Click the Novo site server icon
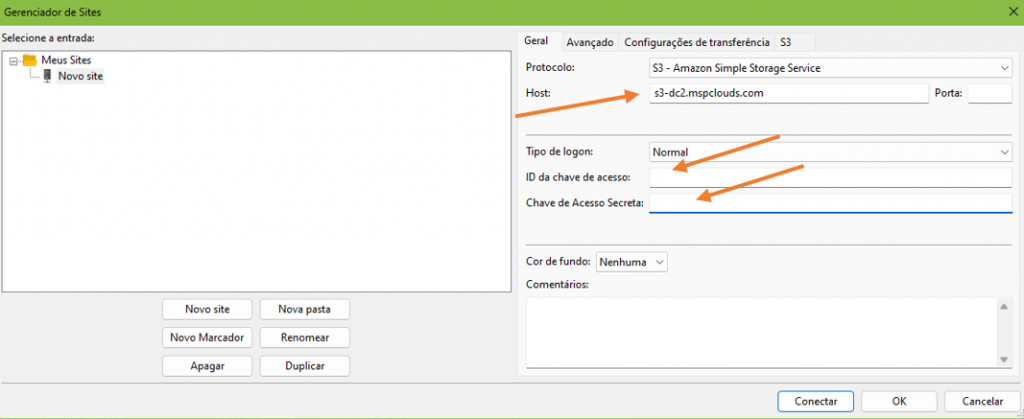1024x419 pixels. tap(48, 76)
